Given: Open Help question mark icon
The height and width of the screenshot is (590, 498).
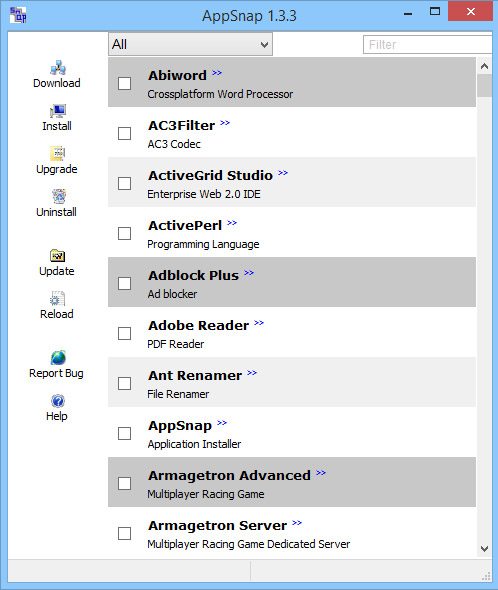Looking at the screenshot, I should click(58, 401).
